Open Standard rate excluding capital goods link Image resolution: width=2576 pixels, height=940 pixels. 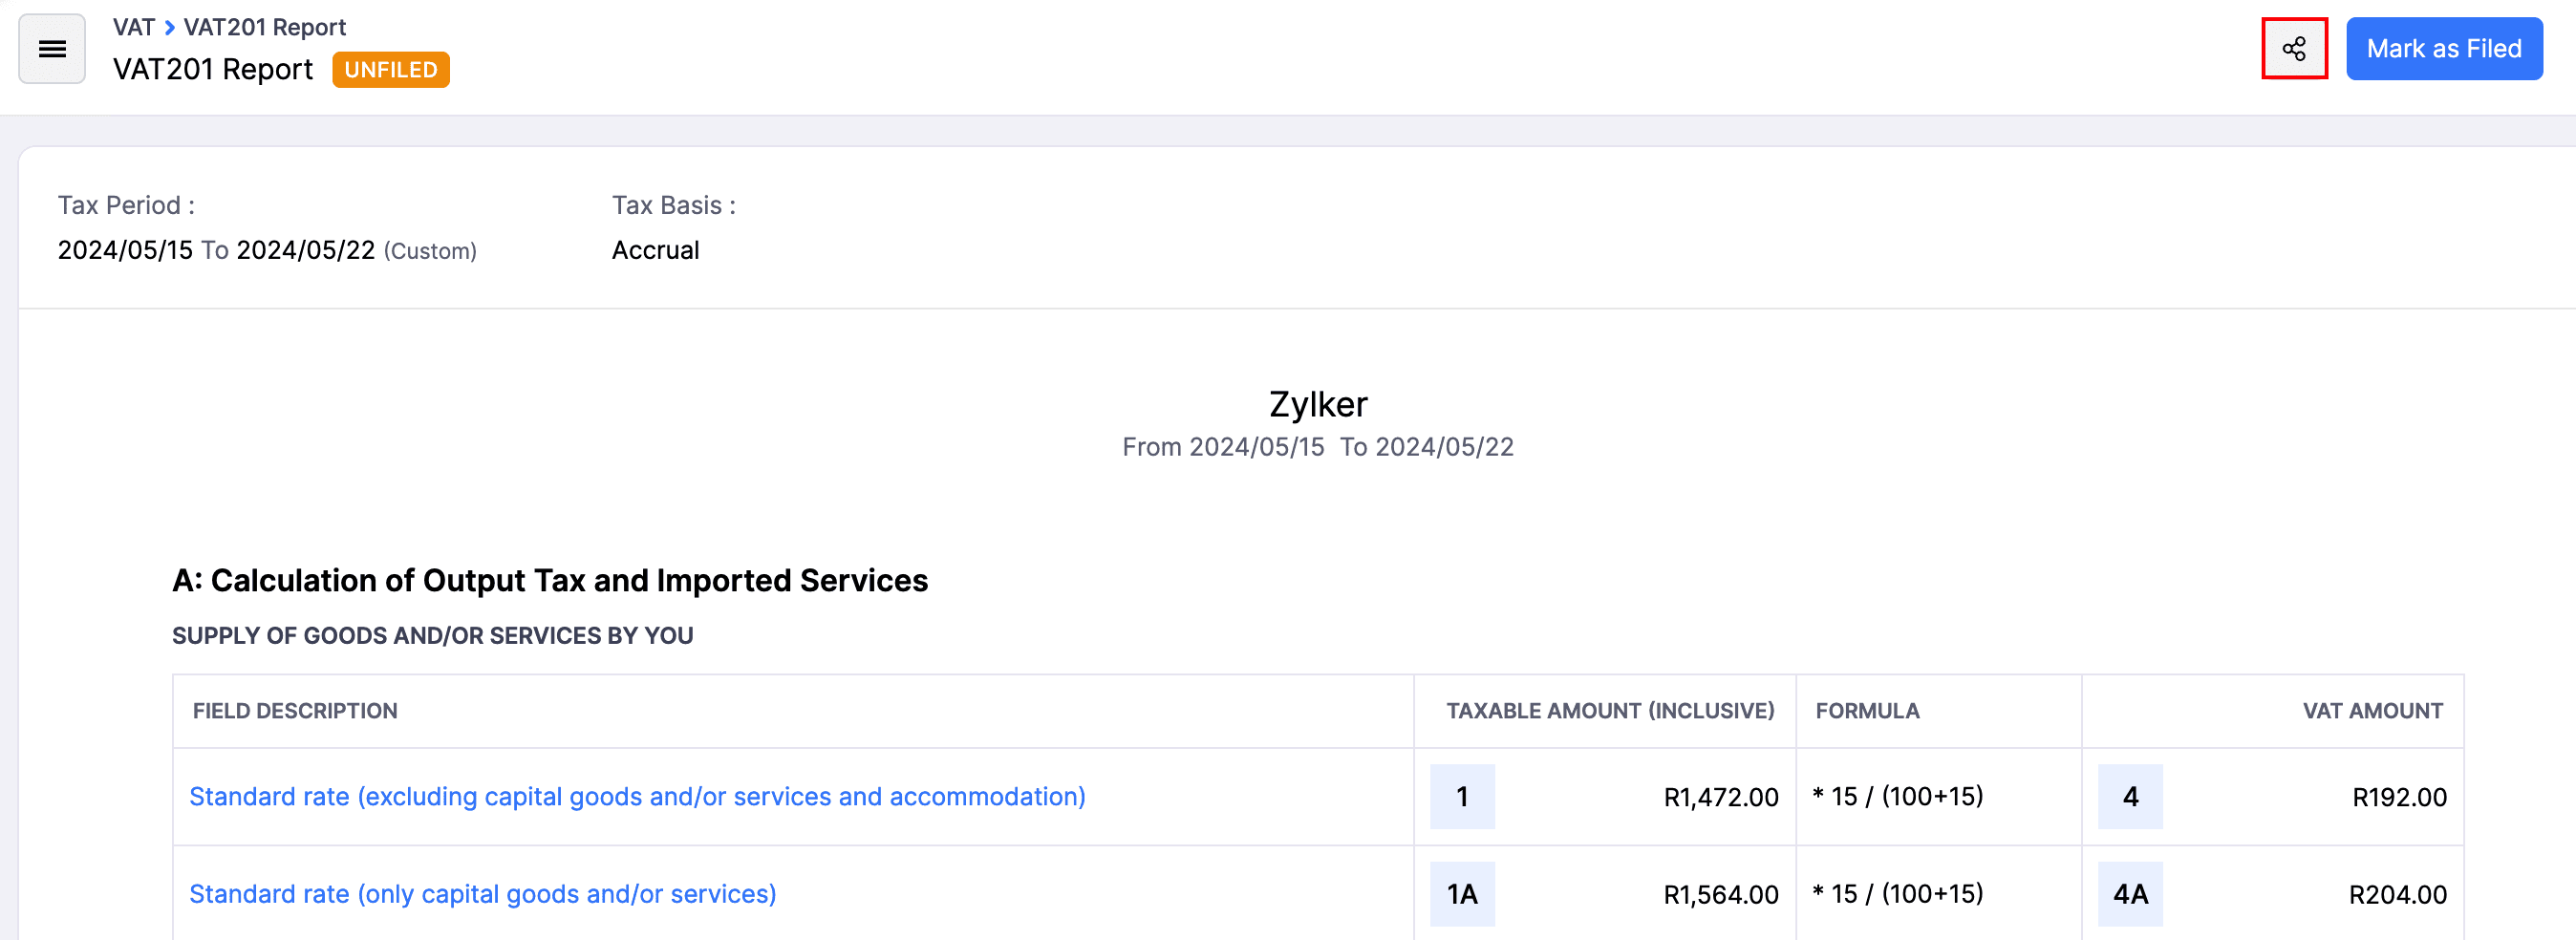click(636, 796)
